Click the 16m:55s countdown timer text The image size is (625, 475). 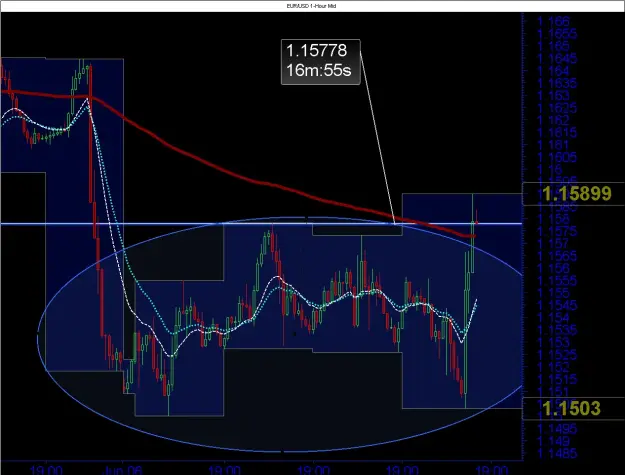click(x=318, y=70)
